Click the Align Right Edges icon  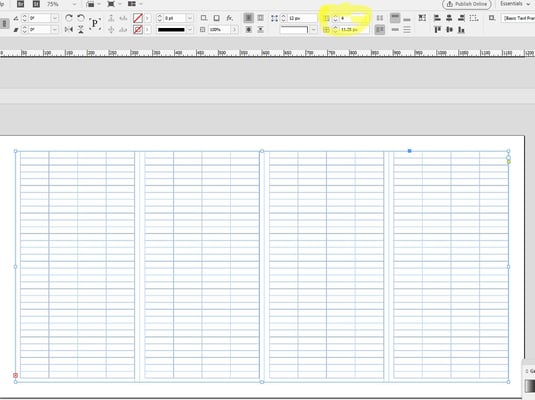[461, 18]
